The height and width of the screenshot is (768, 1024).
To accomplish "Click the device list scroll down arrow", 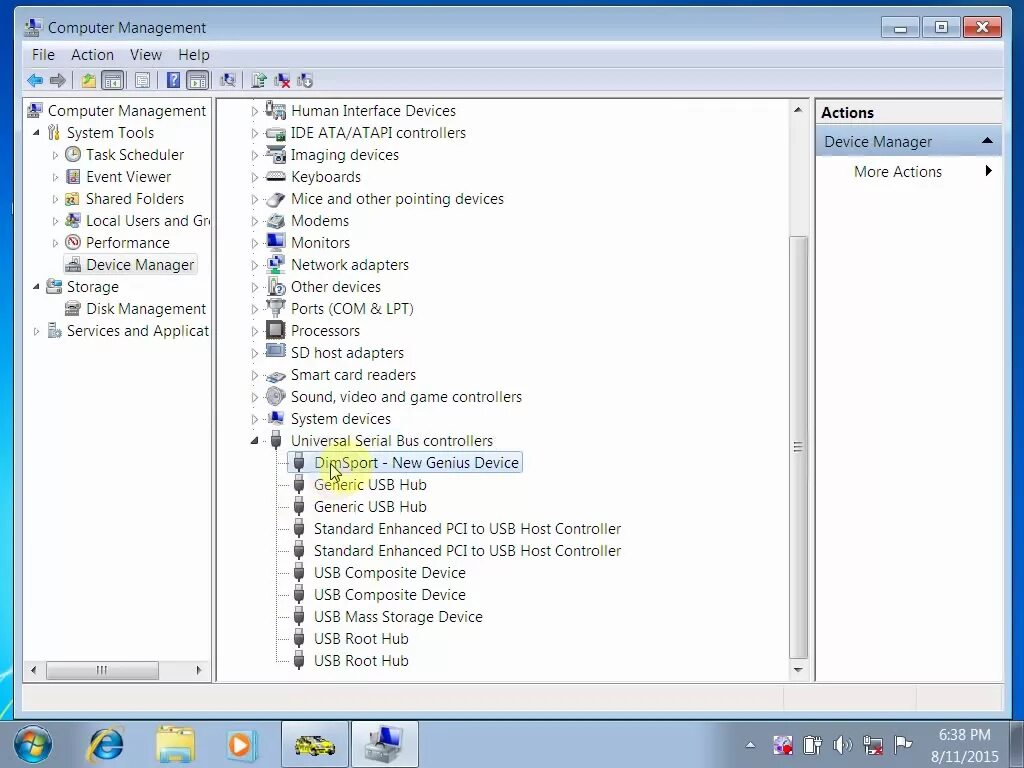I will pos(798,670).
